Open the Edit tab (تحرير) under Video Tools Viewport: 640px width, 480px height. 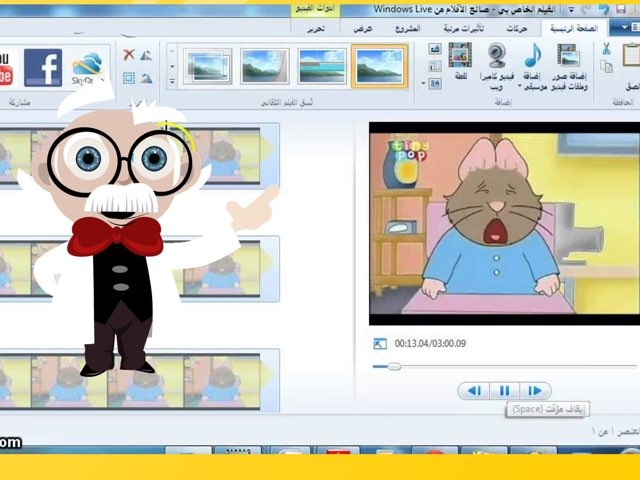click(316, 29)
